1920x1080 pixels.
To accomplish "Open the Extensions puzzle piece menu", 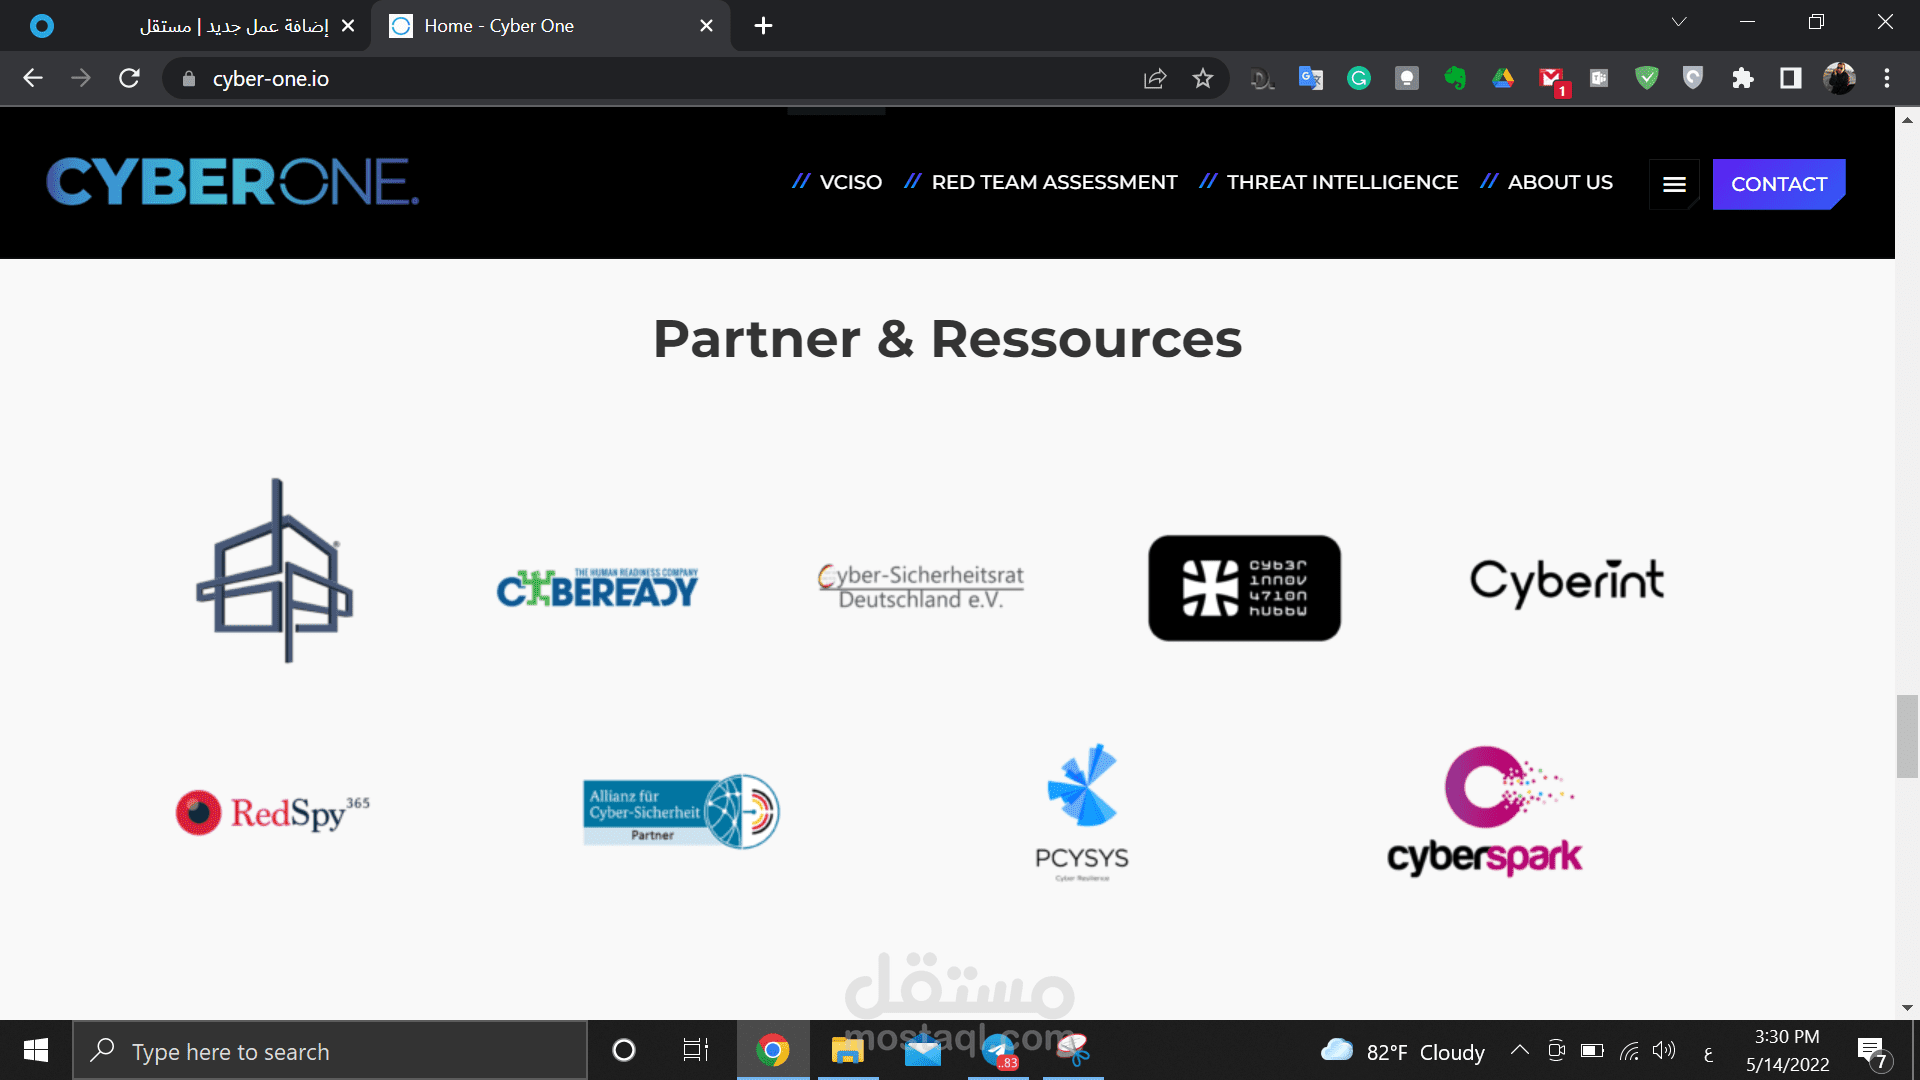I will point(1742,78).
